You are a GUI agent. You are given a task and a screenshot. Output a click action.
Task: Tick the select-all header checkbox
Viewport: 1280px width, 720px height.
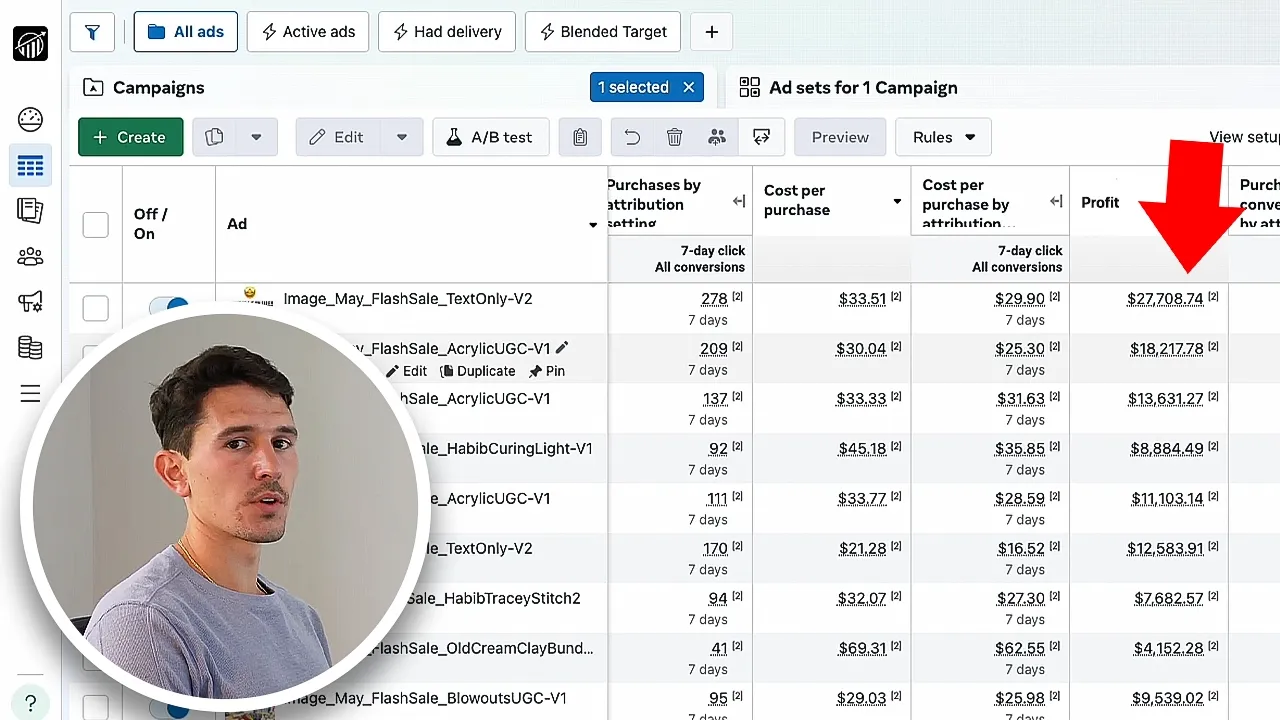click(x=95, y=224)
